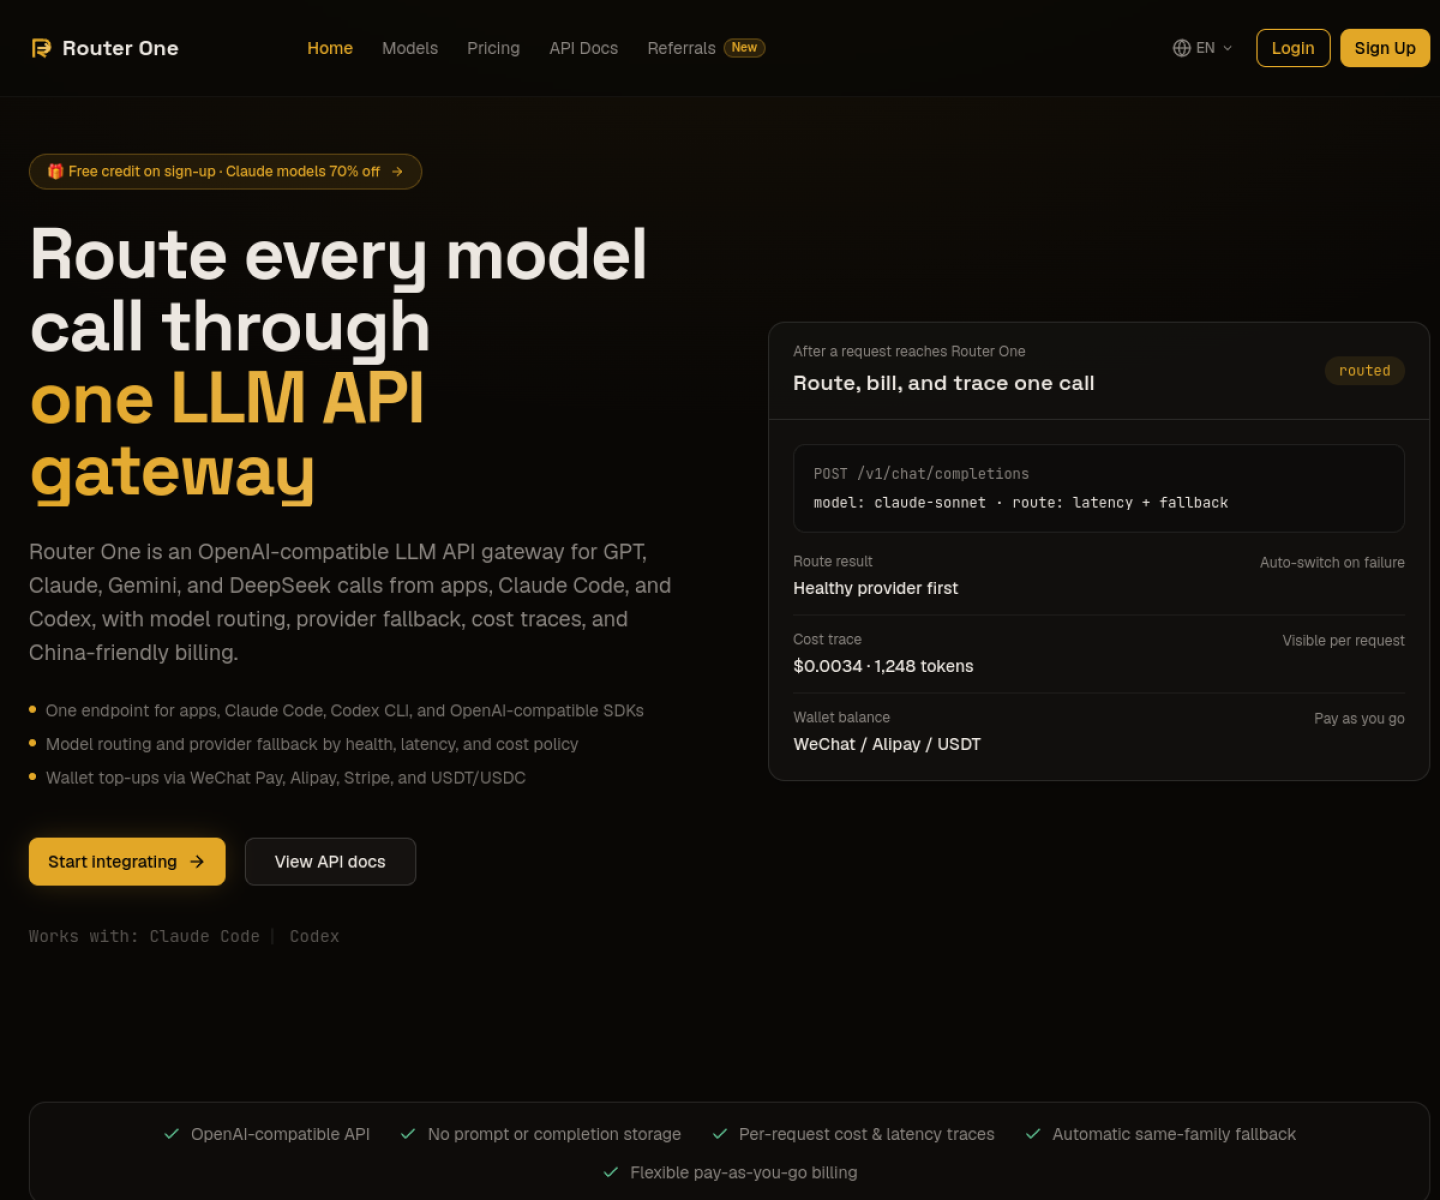Click the New badge beside Referrals
Image resolution: width=1440 pixels, height=1200 pixels.
pyautogui.click(x=744, y=47)
